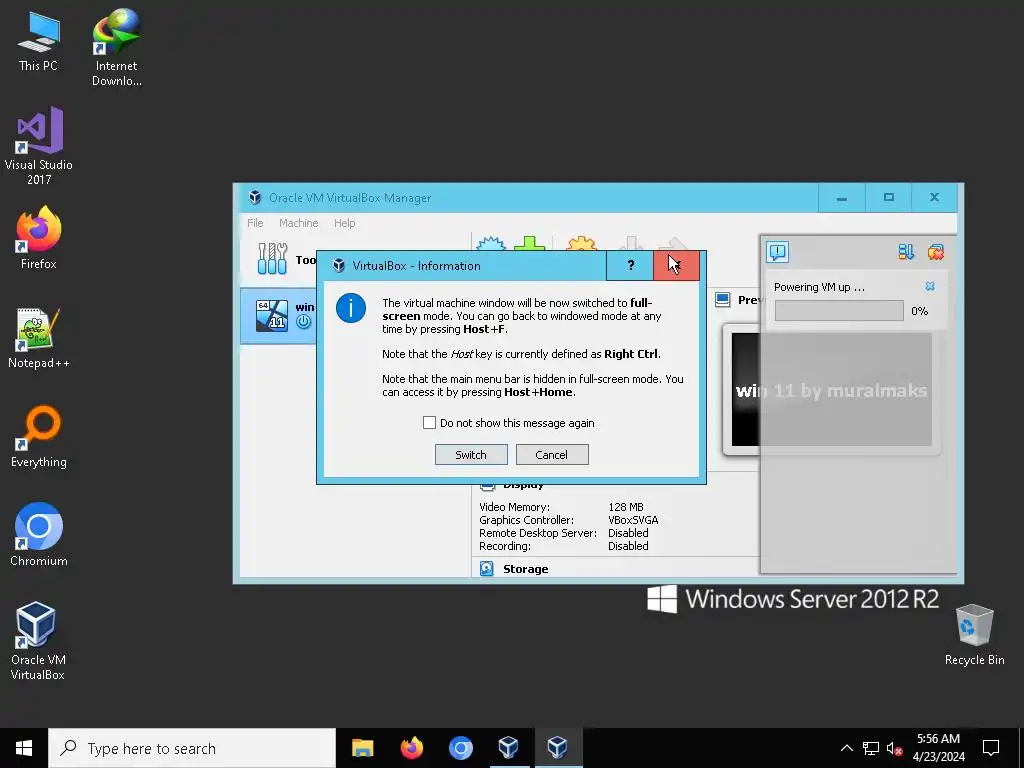Click the remove finished notifications icon
Viewport: 1024px width, 768px height.
click(x=936, y=252)
